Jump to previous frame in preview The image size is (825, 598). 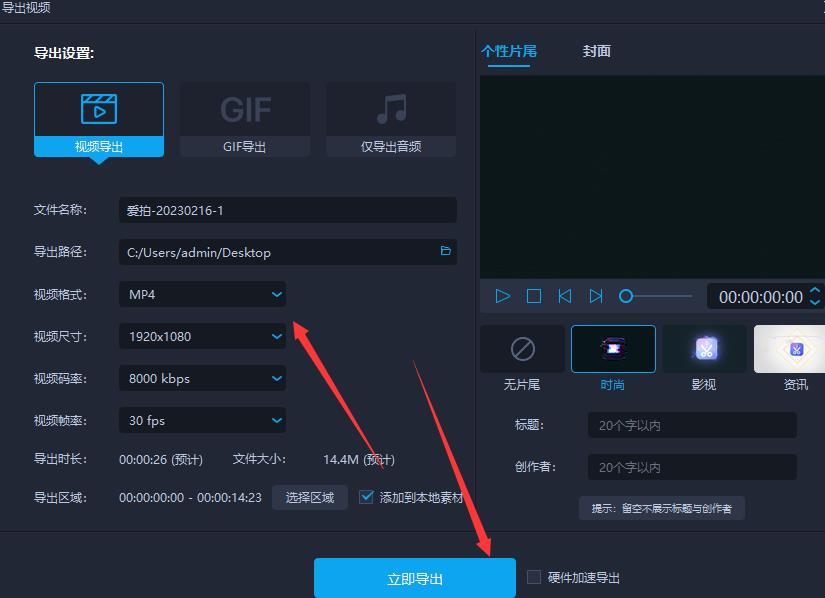pos(565,296)
